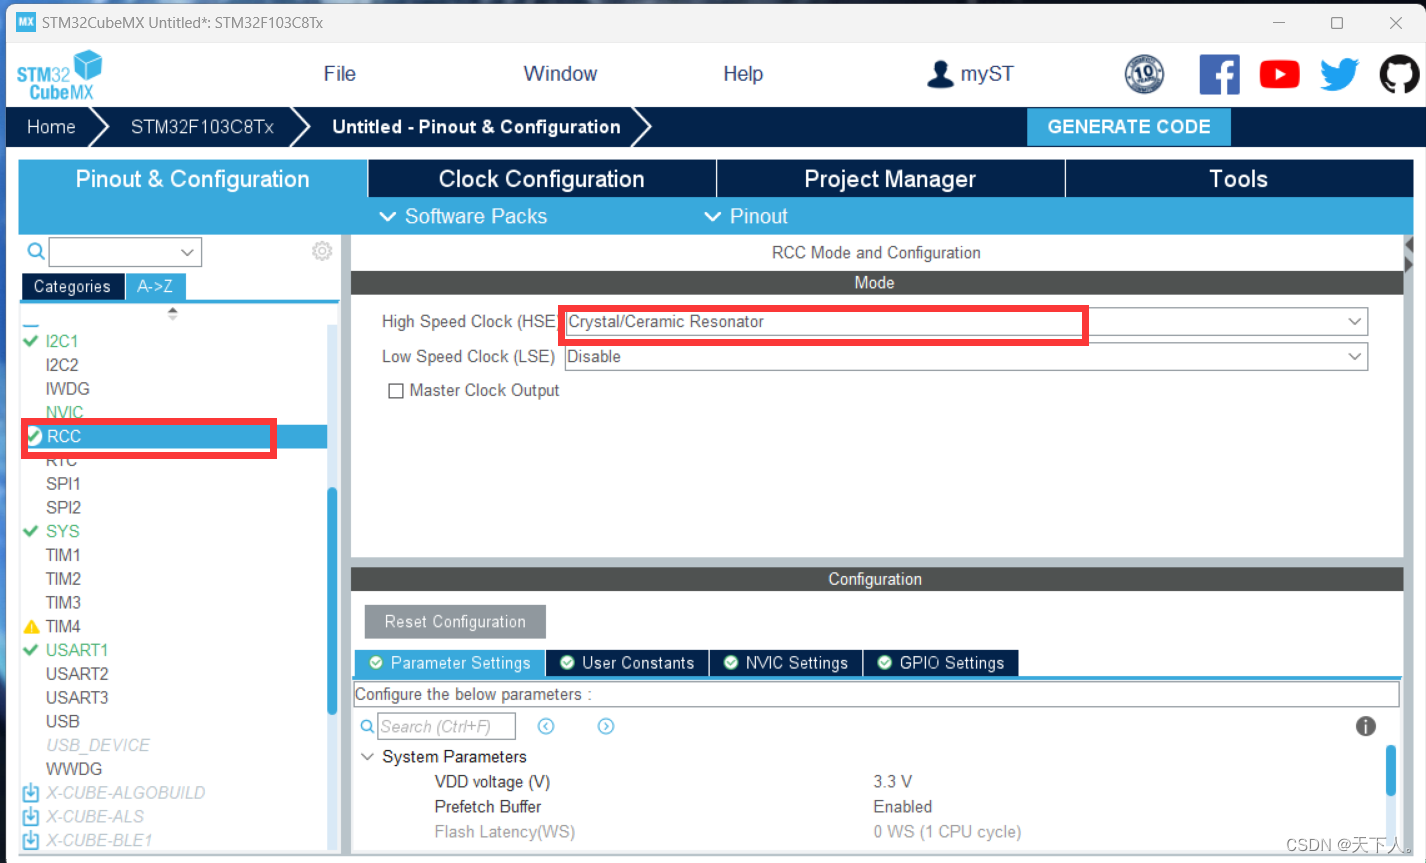Click the STM32CubeMX logo
Screen dimensions: 1426x863
coord(60,76)
